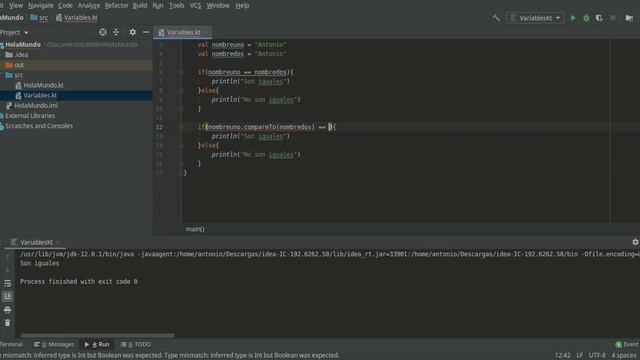Click the down arrow in Run console sidebar
Image resolution: width=640 pixels, height=360 pixels.
coord(7,270)
